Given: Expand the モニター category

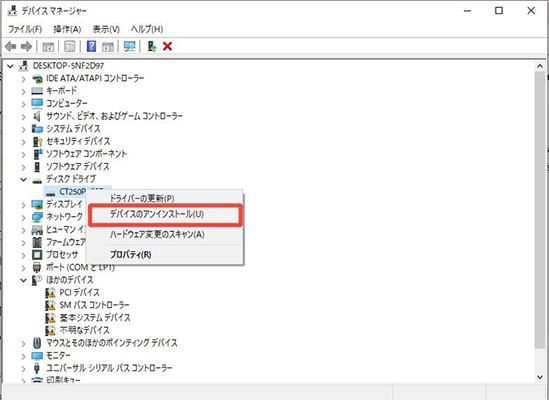Looking at the screenshot, I should (23, 356).
